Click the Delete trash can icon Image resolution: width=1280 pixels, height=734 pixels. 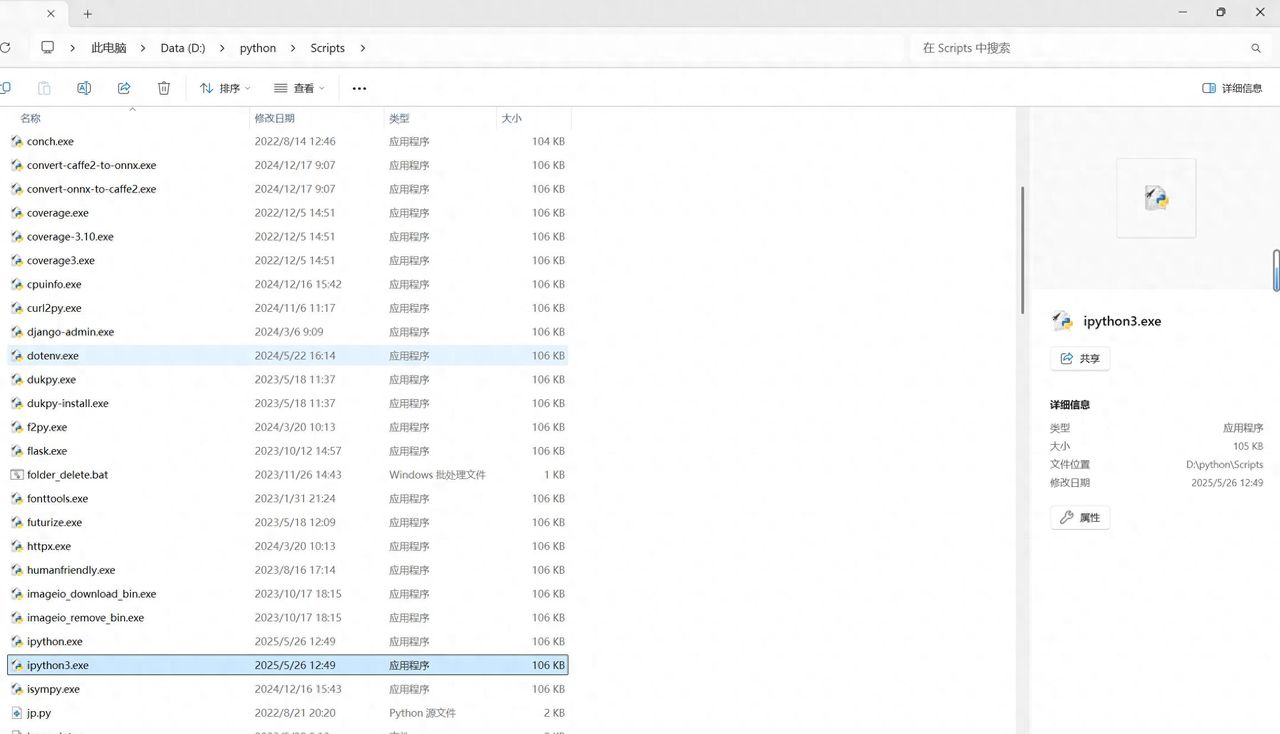tap(164, 88)
